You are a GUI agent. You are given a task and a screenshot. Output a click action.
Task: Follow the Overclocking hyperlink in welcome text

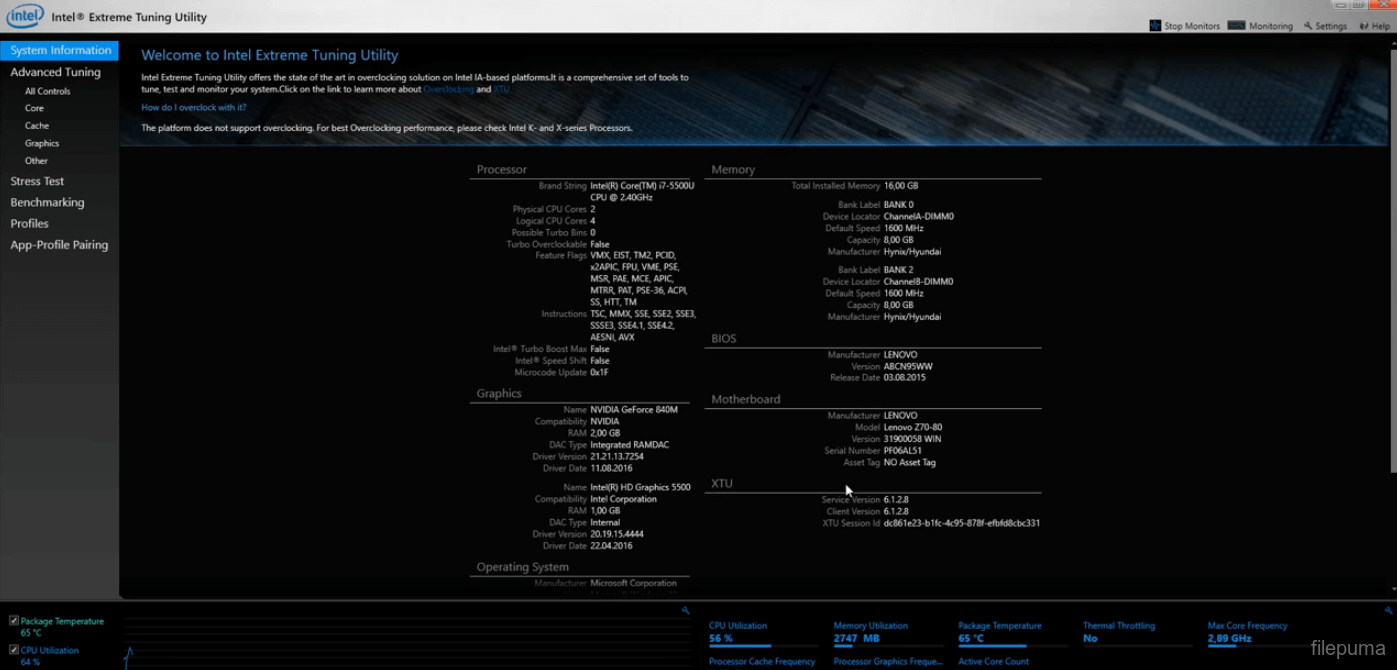pyautogui.click(x=448, y=89)
